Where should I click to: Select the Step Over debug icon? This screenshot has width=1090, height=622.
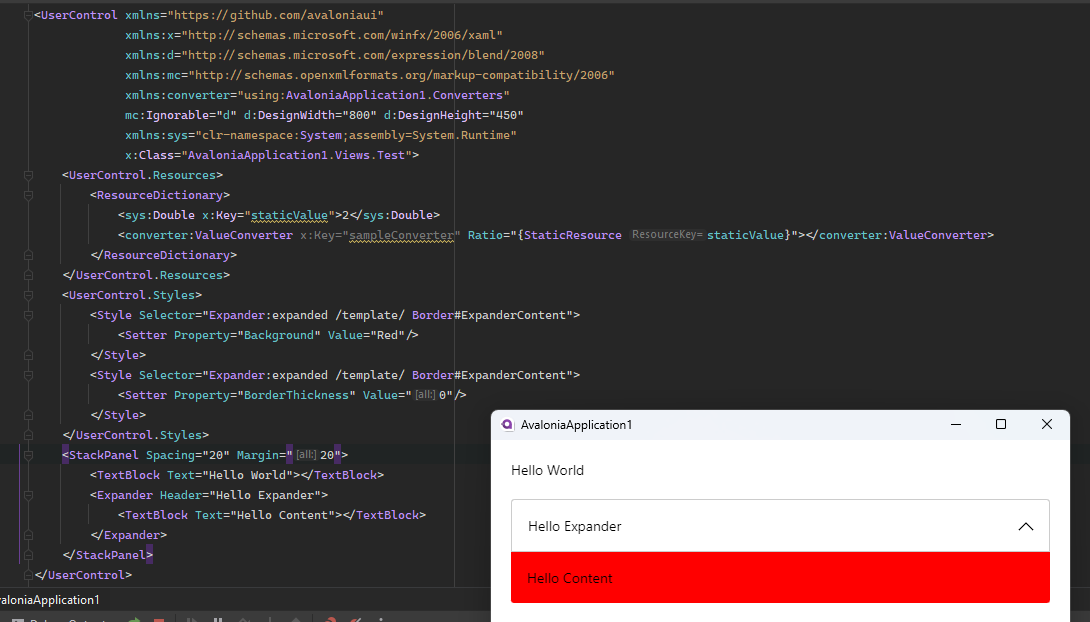click(243, 618)
